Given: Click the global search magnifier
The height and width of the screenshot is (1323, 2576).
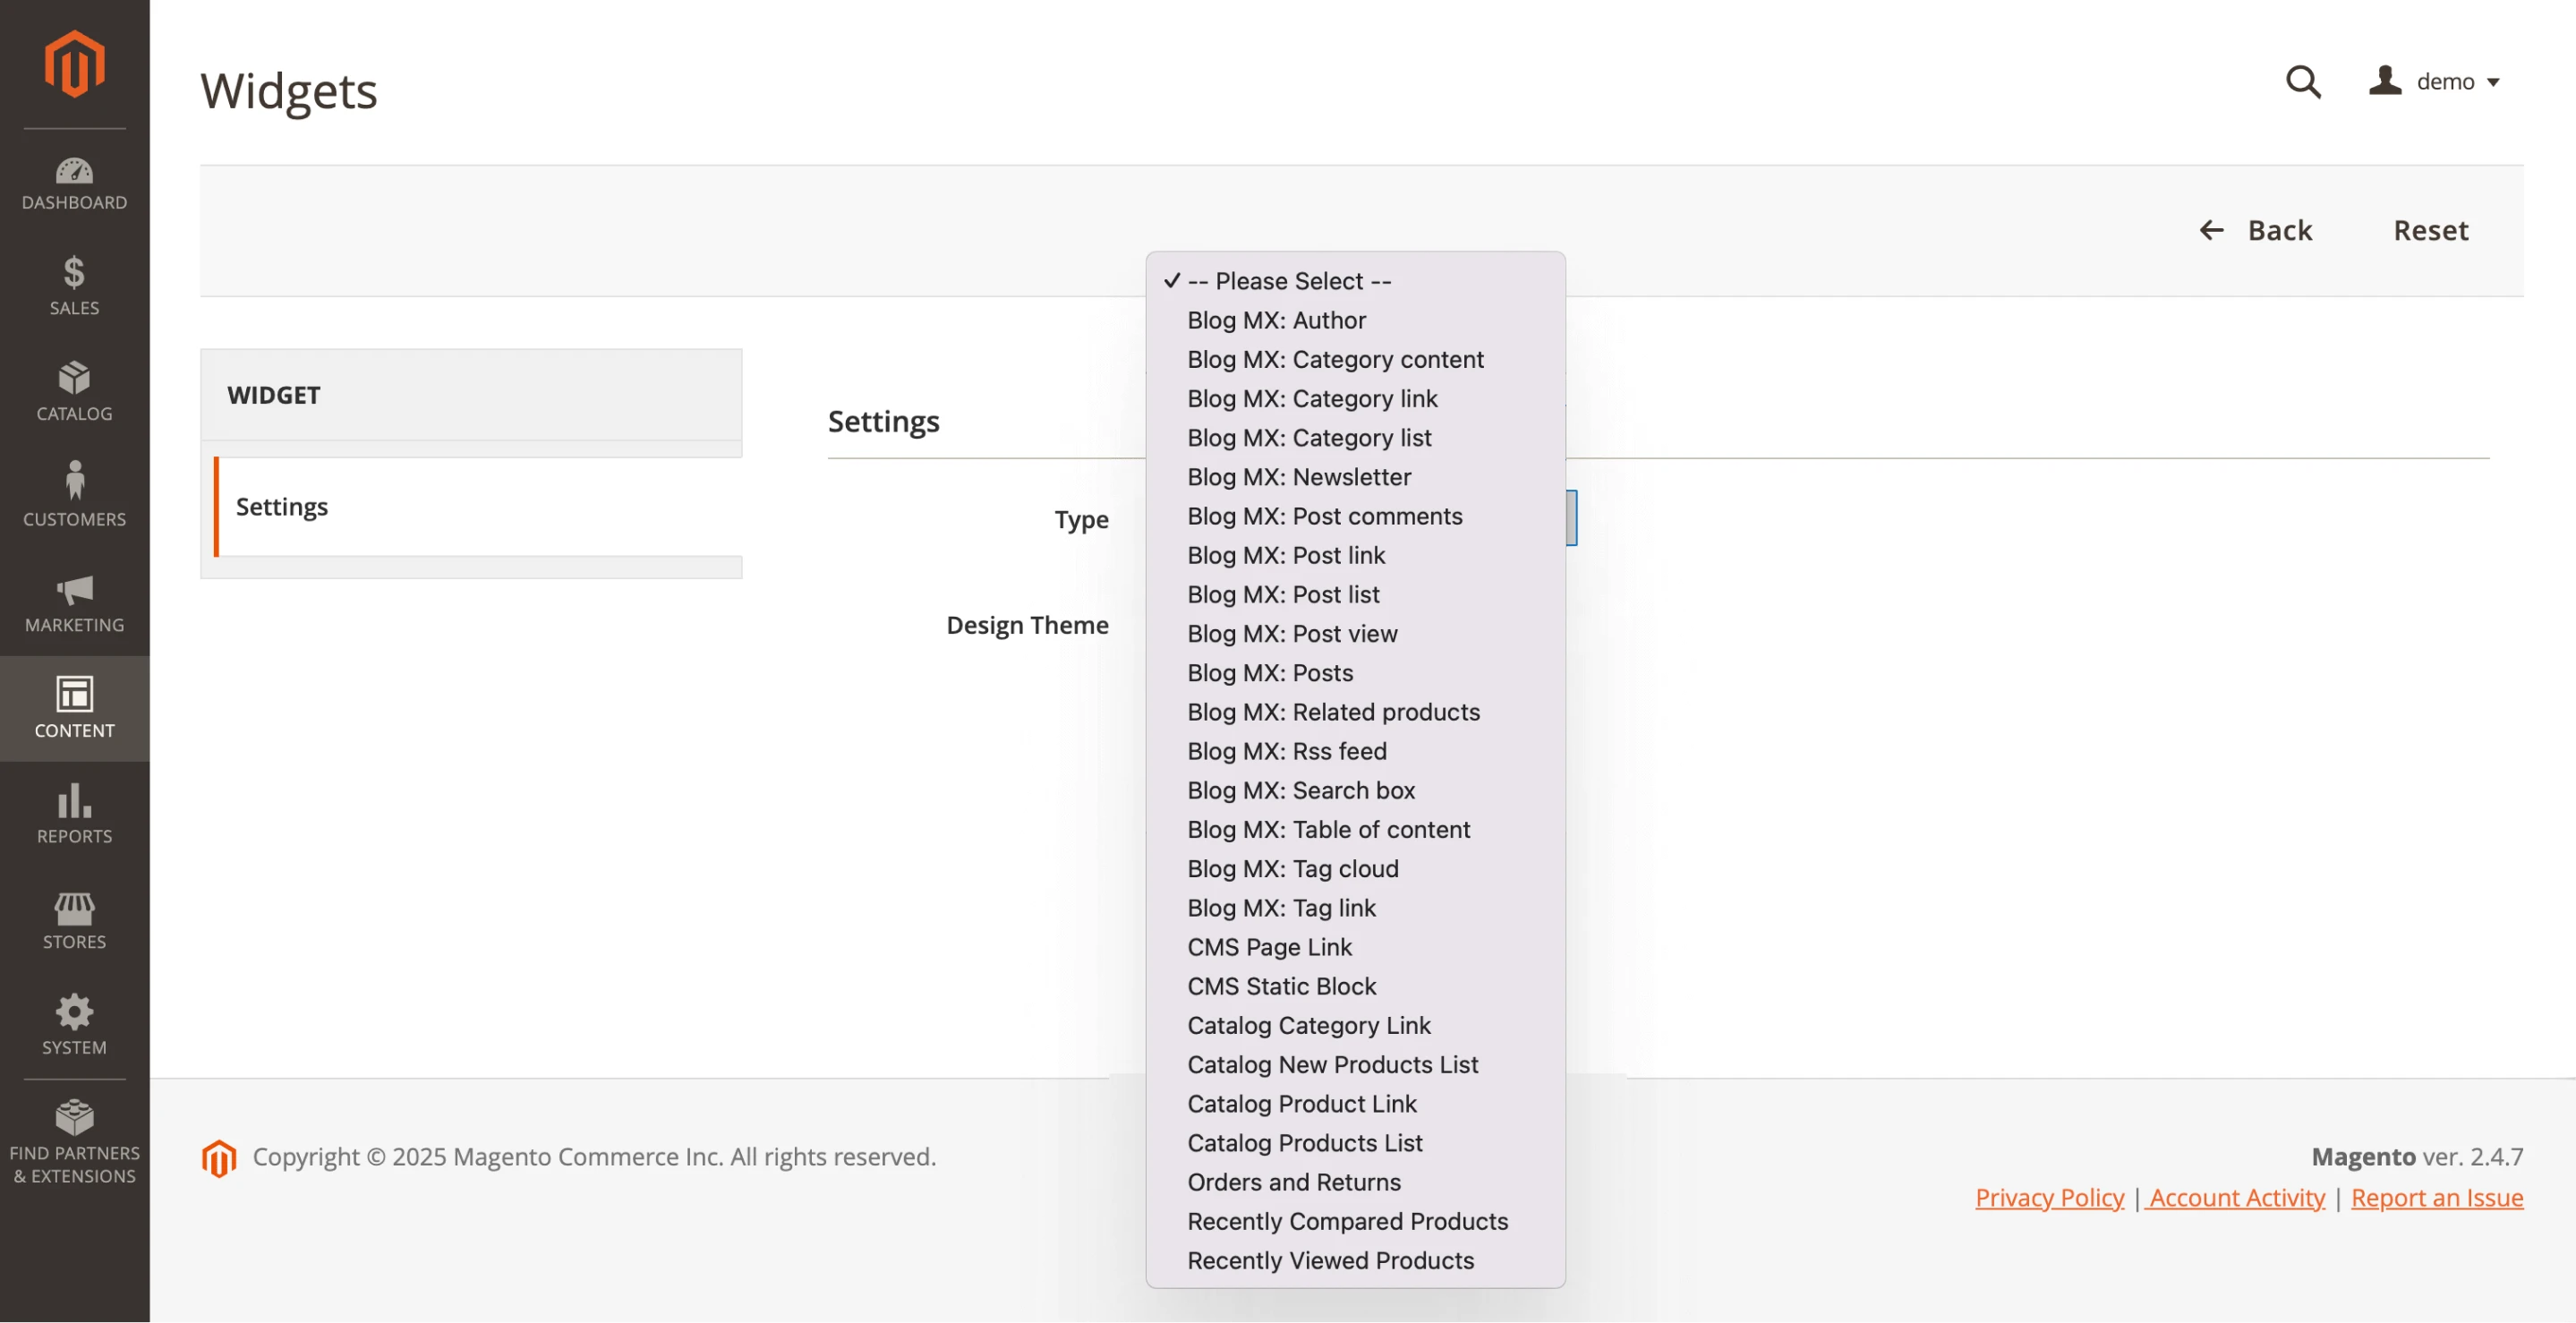Looking at the screenshot, I should click(2303, 82).
